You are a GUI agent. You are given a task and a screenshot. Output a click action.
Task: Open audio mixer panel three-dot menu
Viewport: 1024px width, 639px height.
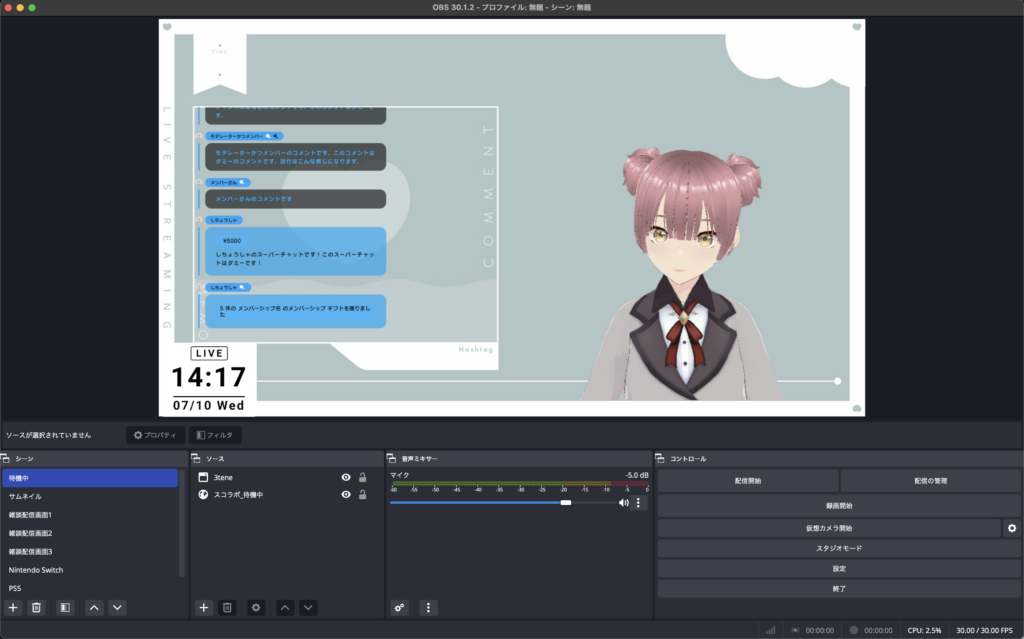pos(428,607)
